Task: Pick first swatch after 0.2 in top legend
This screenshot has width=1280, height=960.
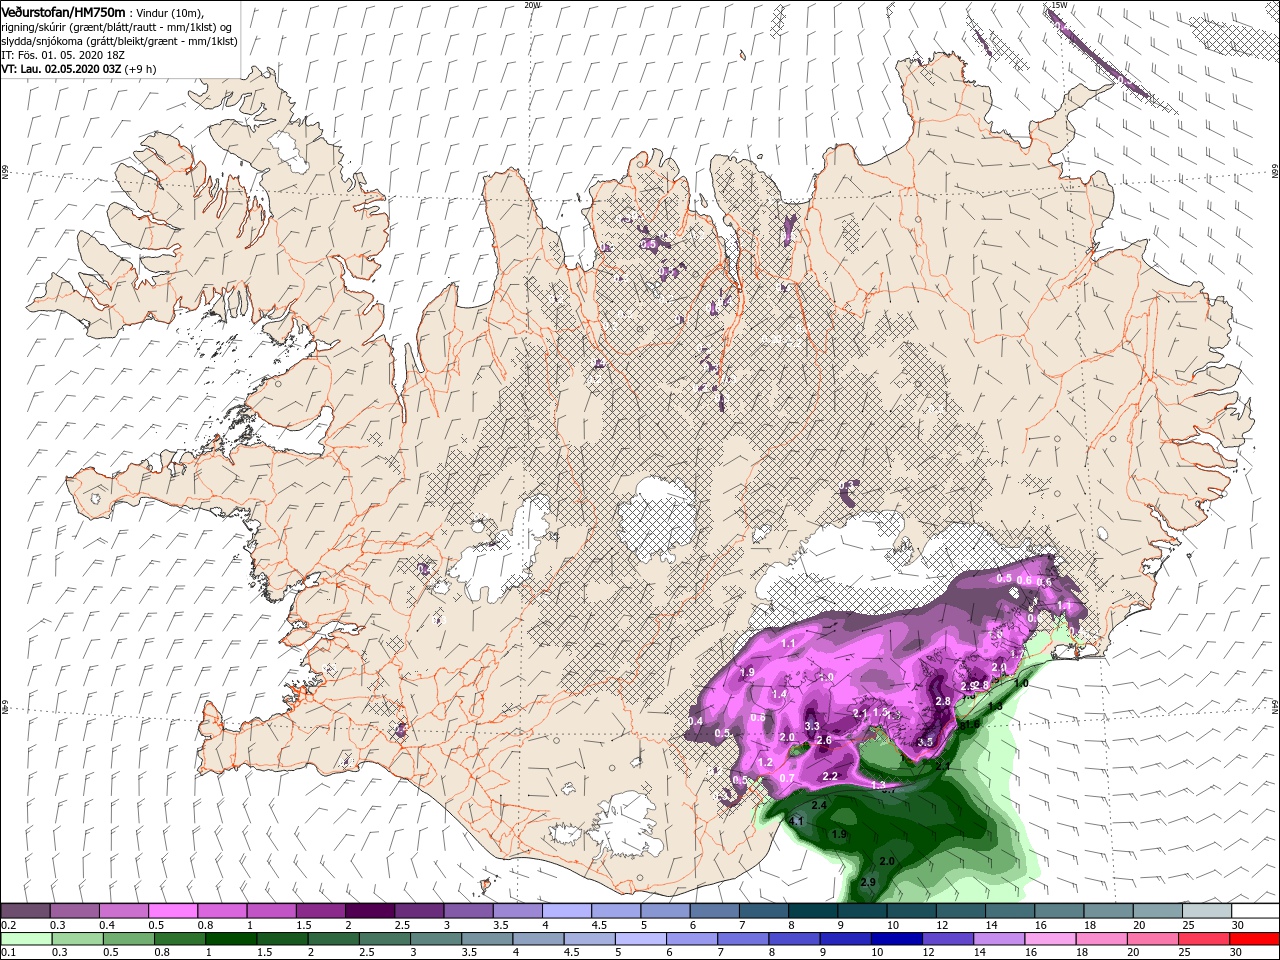Action: coord(25,912)
